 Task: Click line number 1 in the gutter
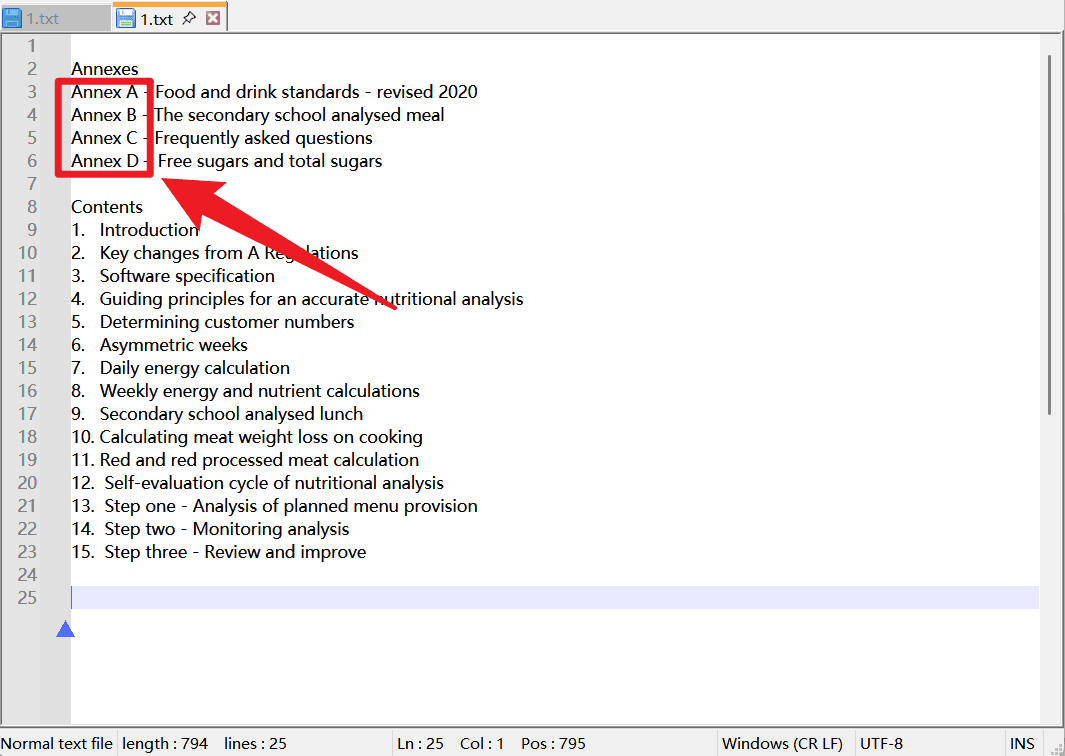[31, 46]
